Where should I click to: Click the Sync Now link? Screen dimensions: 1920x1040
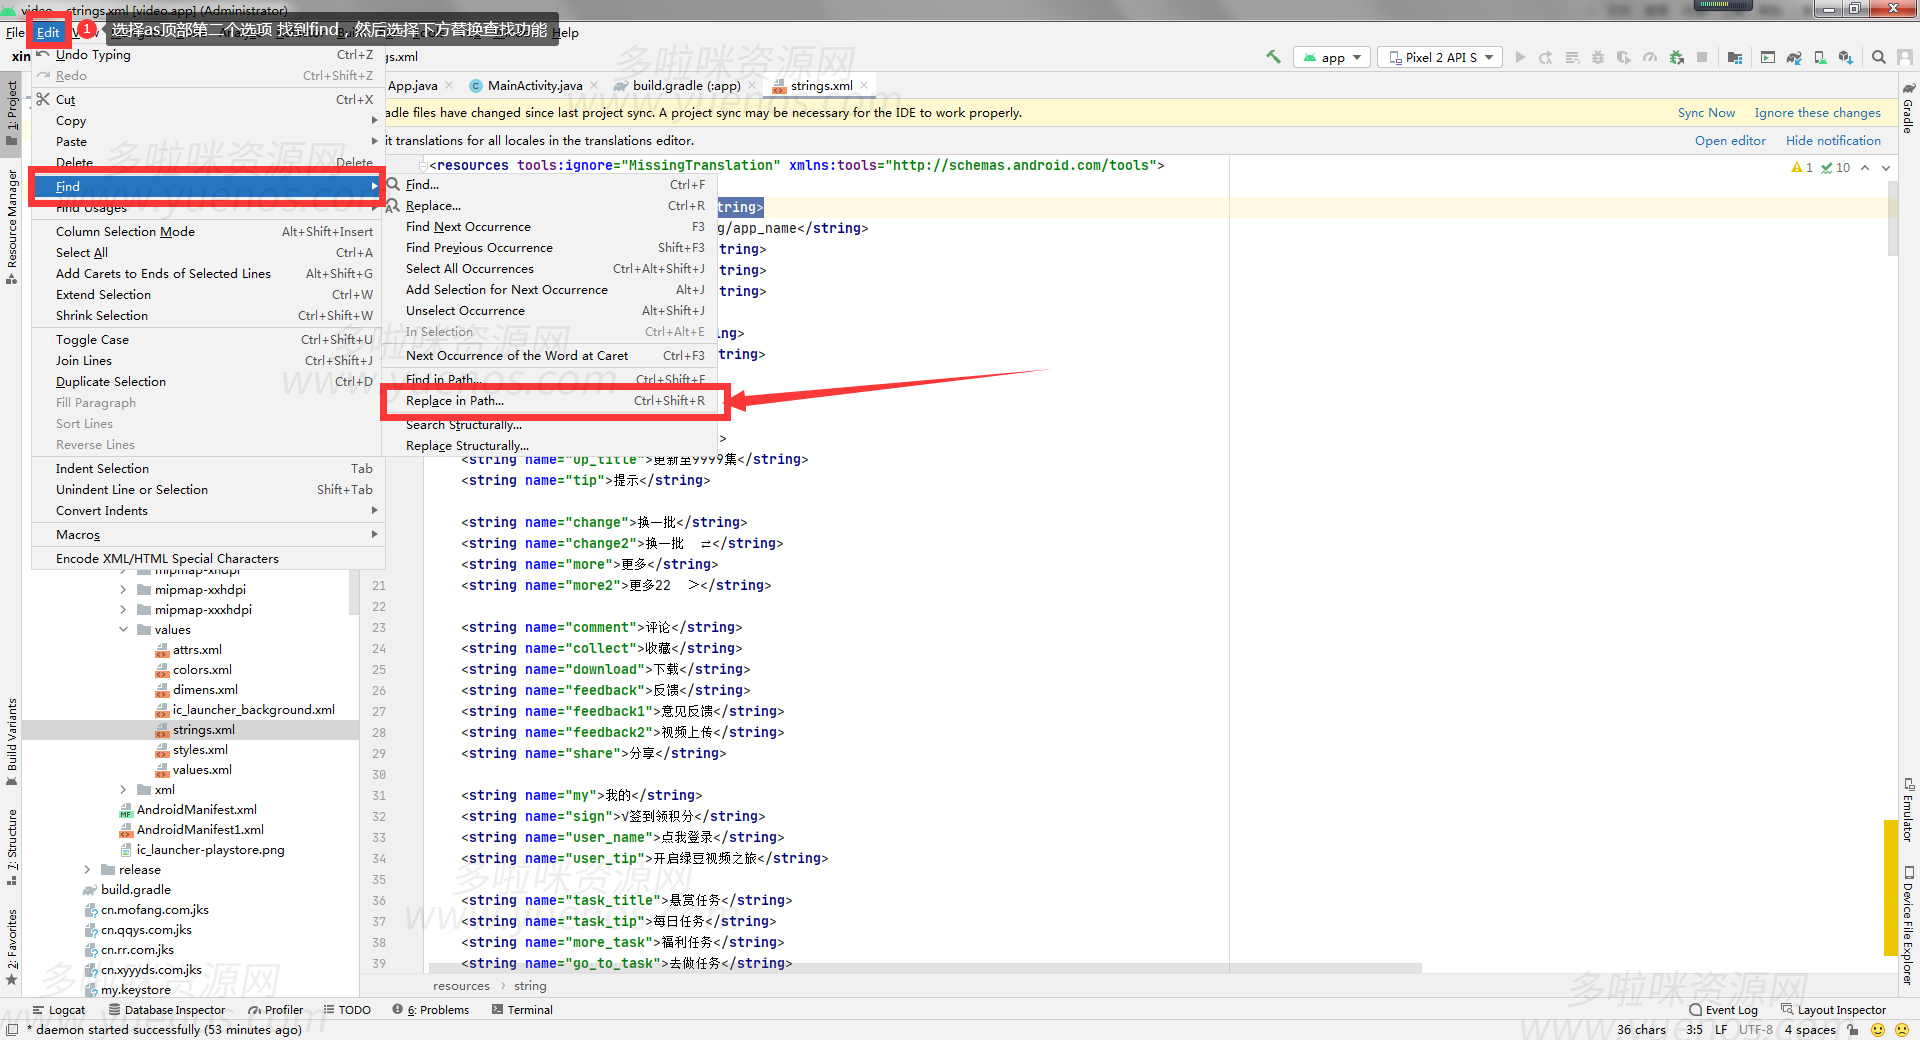(x=1705, y=113)
